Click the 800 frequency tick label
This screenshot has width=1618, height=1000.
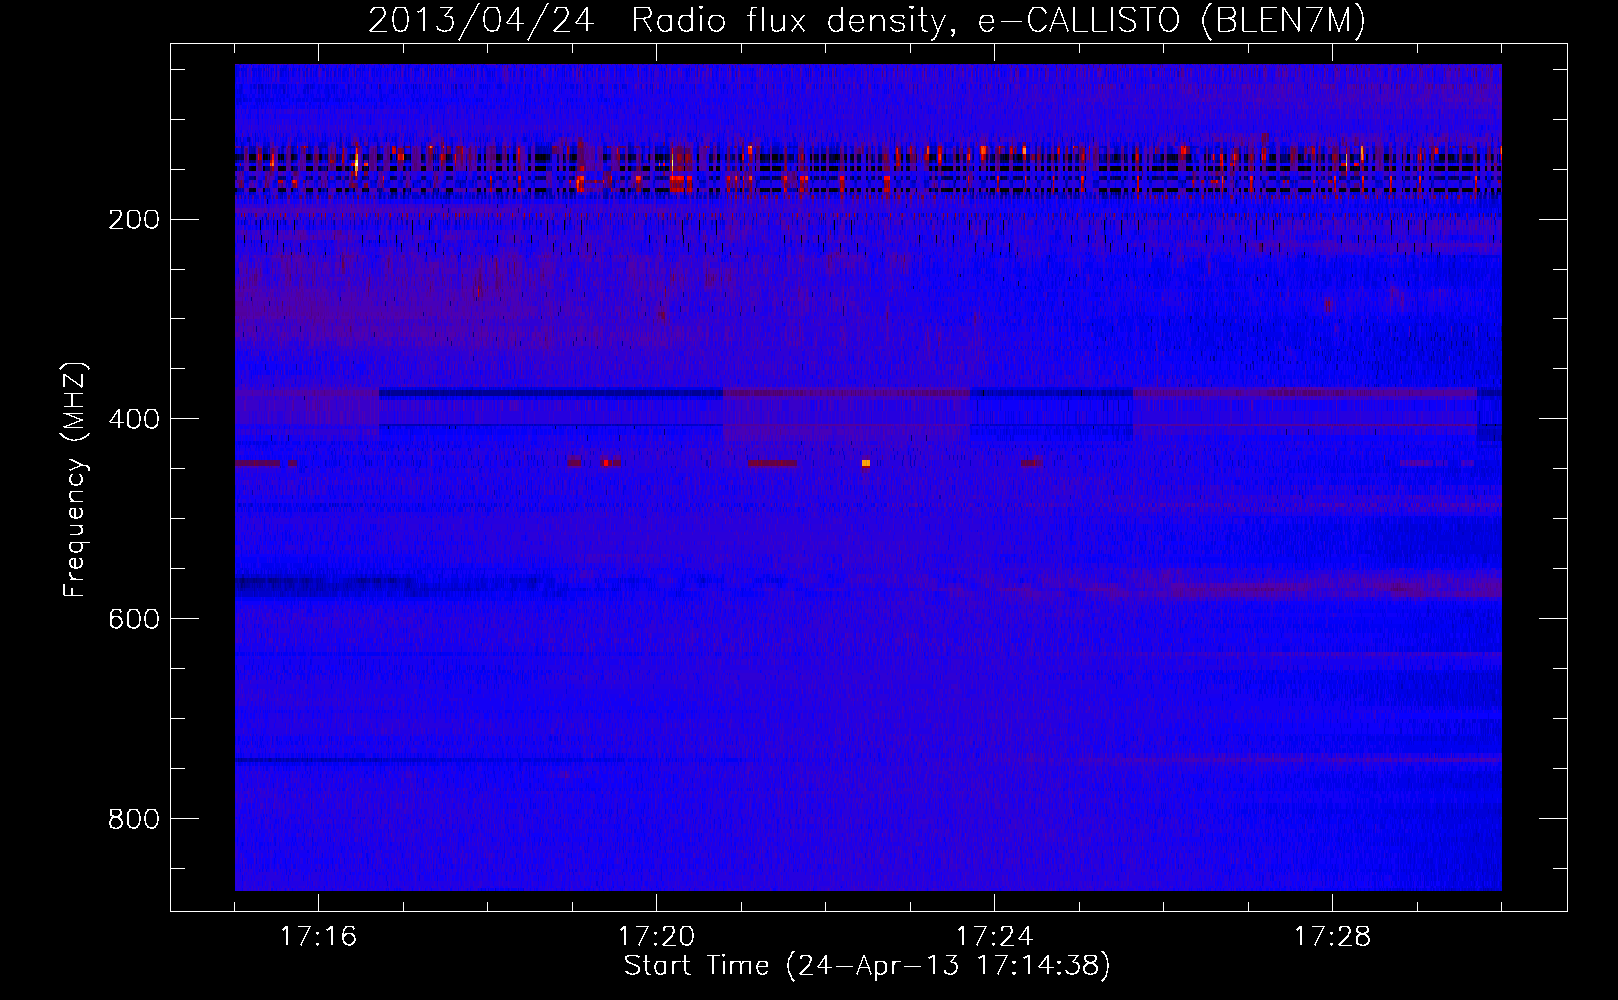133,819
